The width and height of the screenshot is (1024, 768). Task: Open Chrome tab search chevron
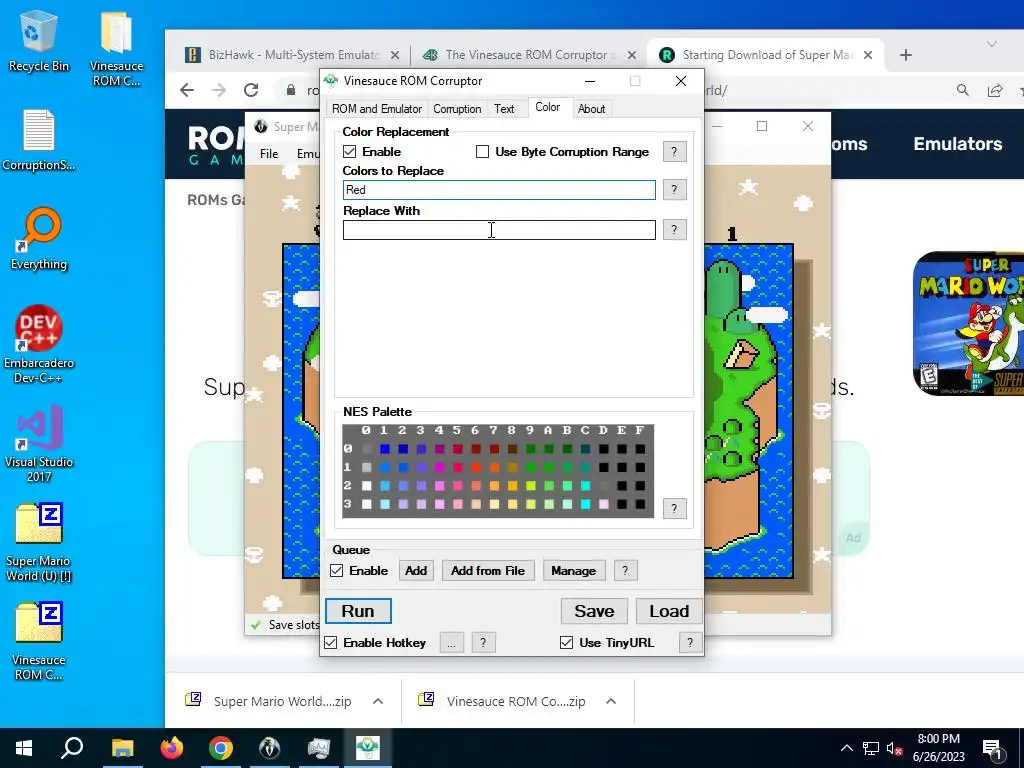click(x=991, y=44)
